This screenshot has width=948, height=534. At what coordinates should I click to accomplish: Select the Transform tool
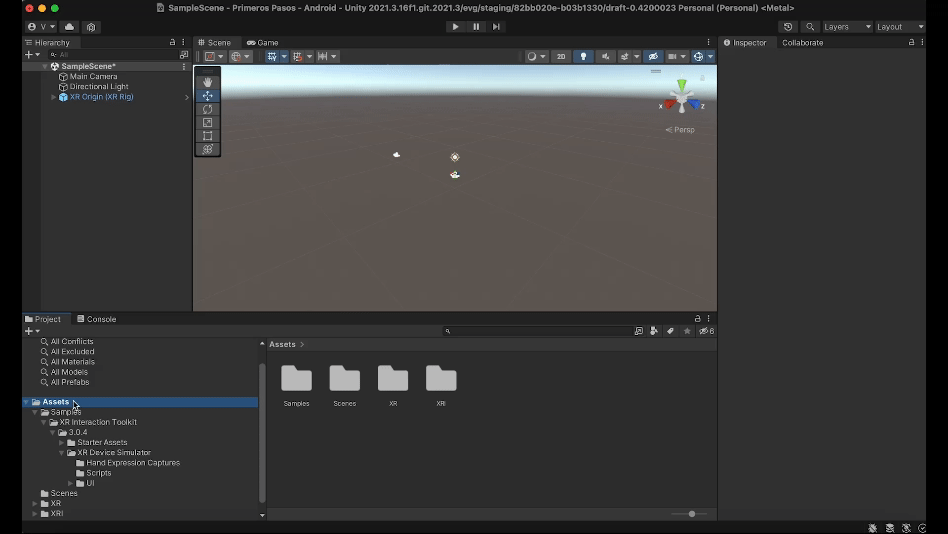pos(207,149)
